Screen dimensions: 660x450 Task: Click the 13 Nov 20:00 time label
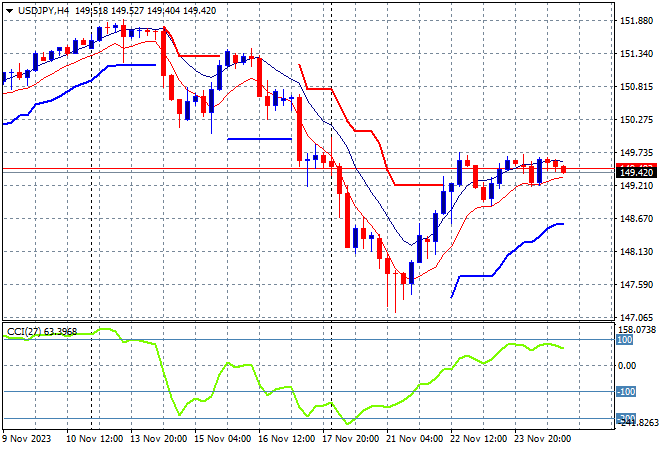click(x=159, y=439)
